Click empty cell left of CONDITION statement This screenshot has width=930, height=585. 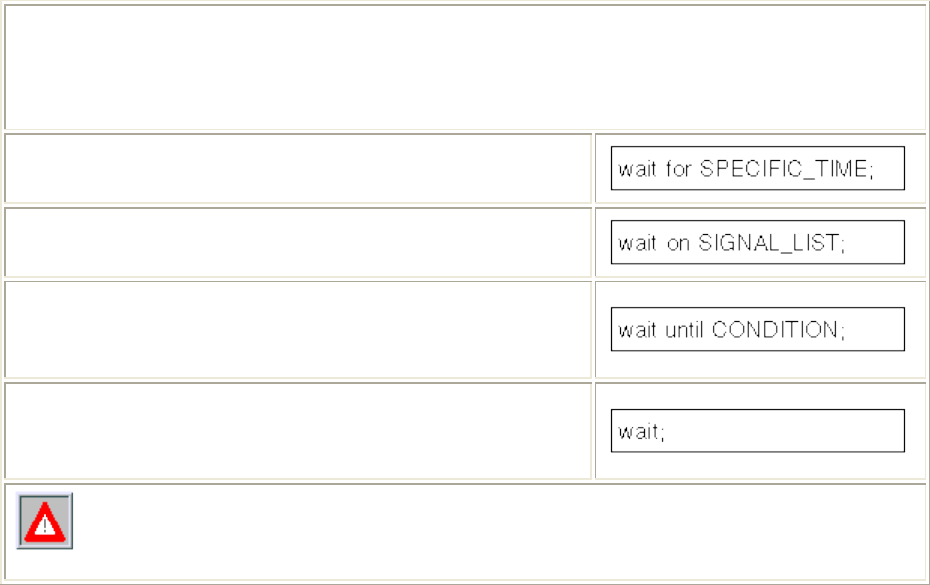coord(298,329)
